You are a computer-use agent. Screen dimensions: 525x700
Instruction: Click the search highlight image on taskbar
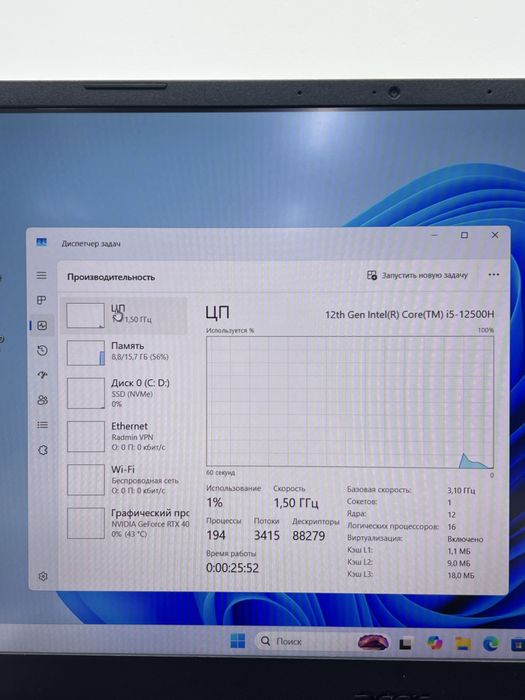tap(373, 642)
